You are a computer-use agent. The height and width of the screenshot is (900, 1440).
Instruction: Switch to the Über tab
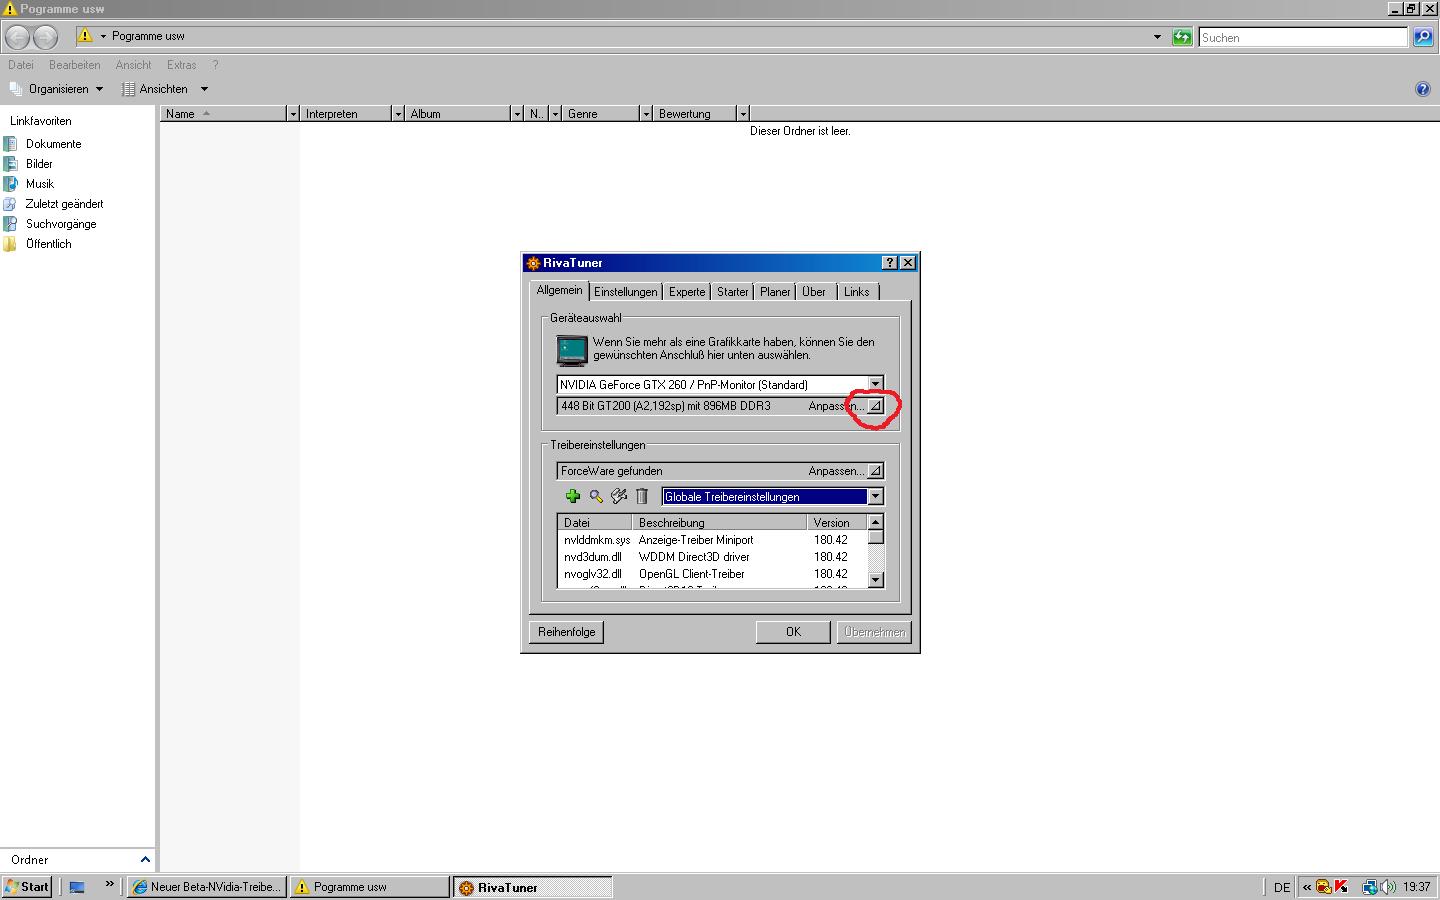coord(814,292)
